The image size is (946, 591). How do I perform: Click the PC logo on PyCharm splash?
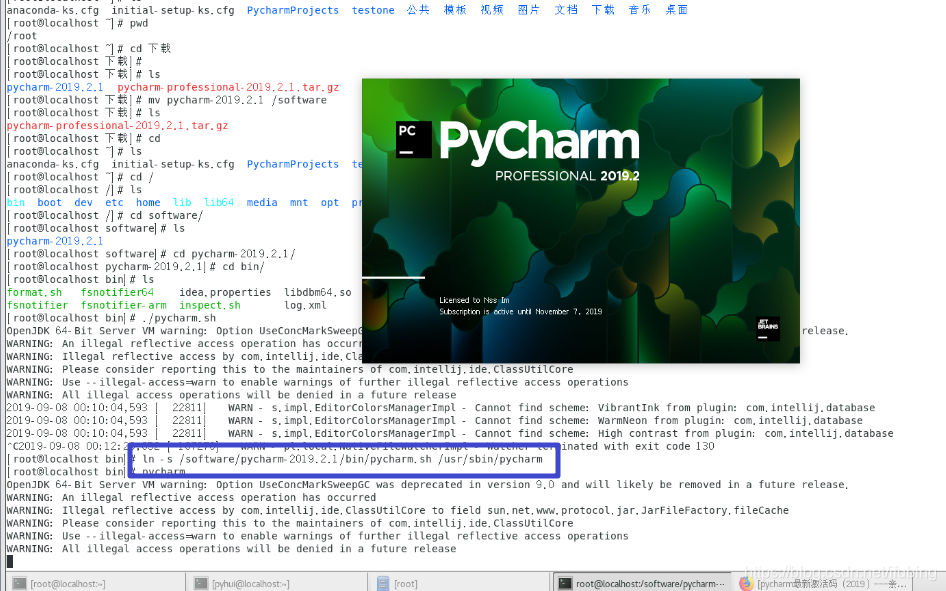[413, 140]
